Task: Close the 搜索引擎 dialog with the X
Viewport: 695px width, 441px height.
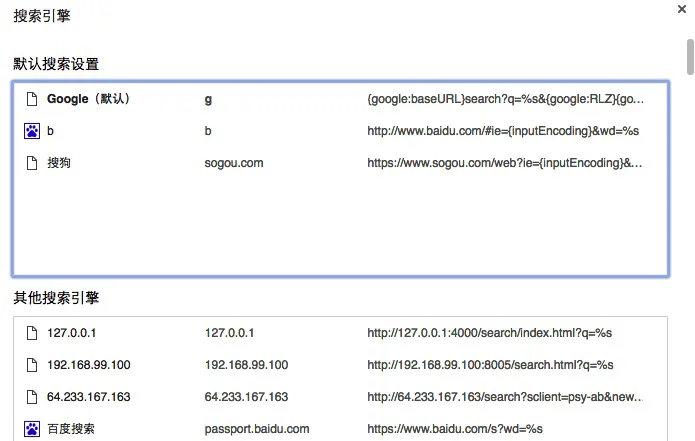Action: 682,9
